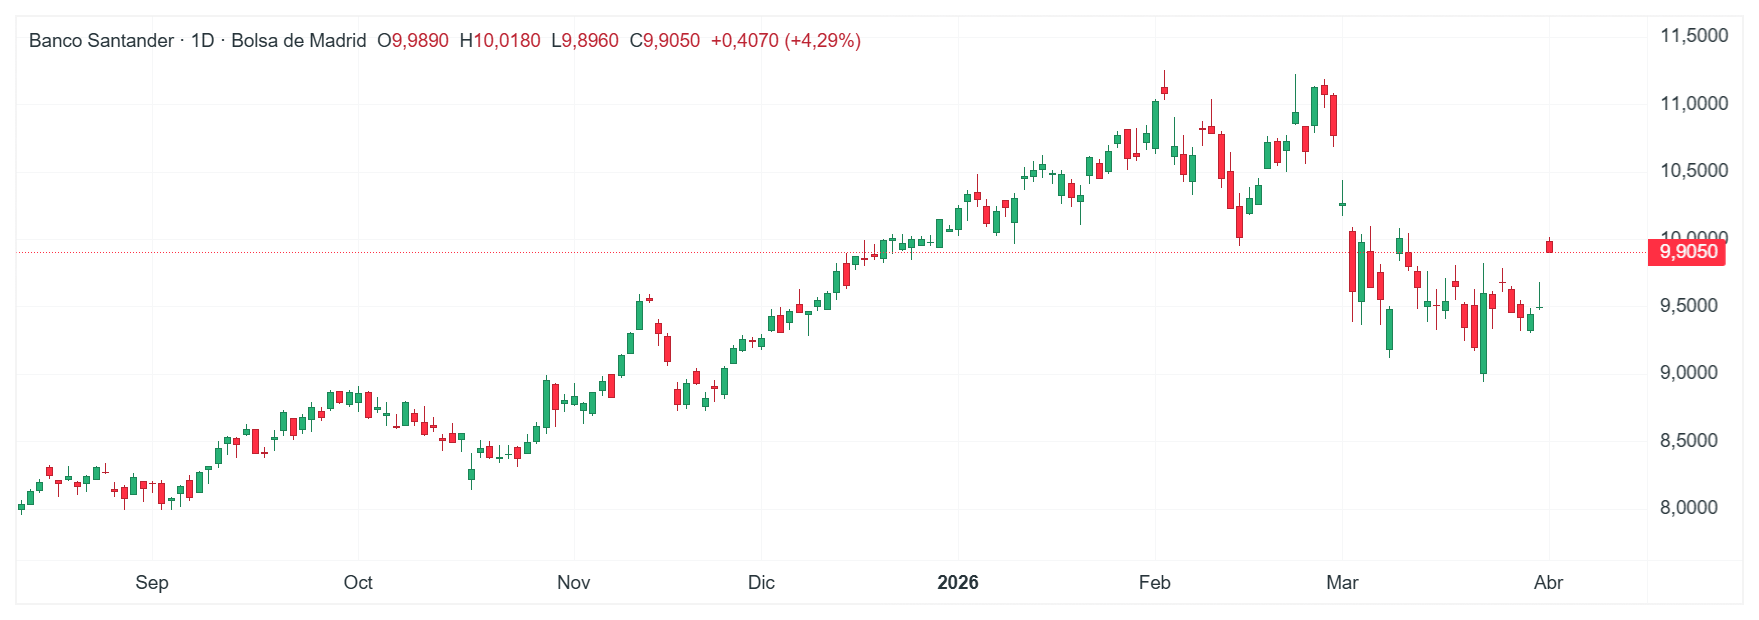Click the red 9,9050 current price tag

coord(1688,252)
